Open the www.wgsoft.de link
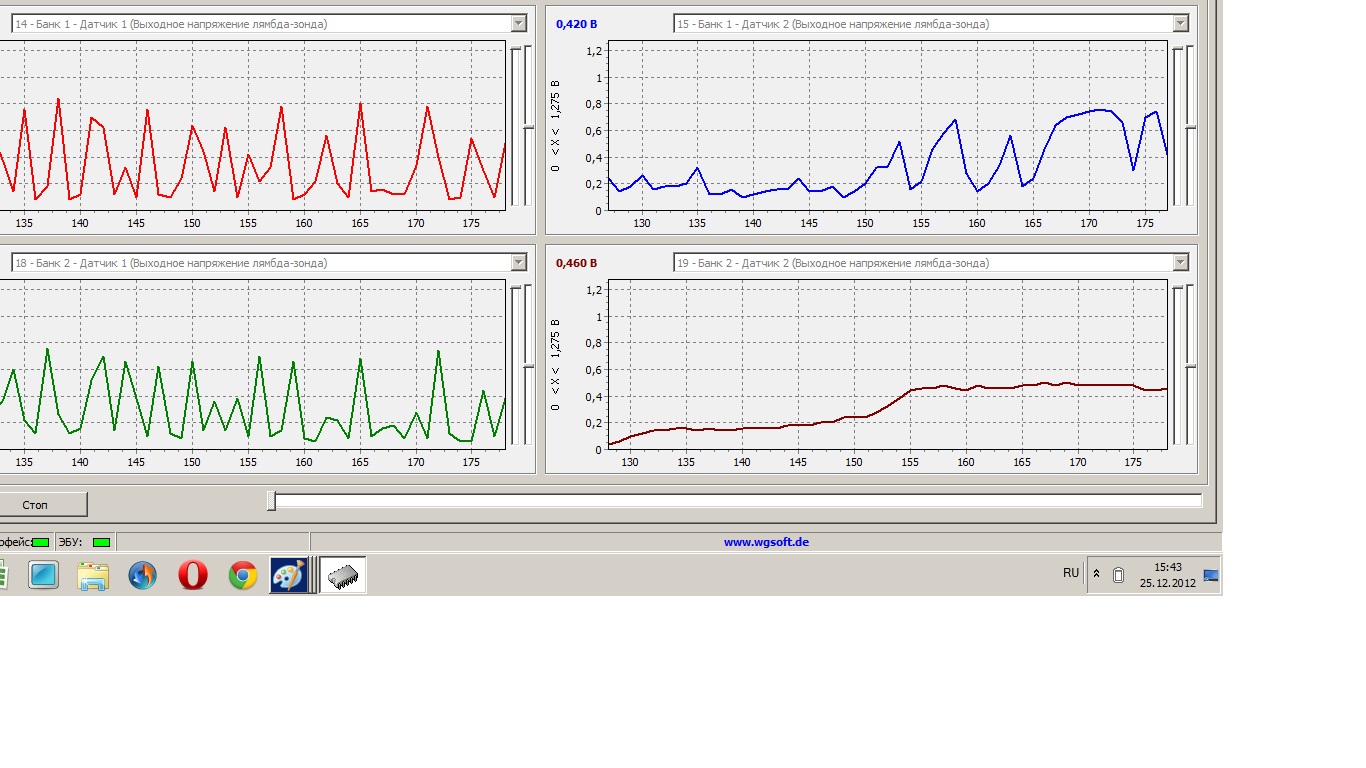Viewport: 1366px width, 768px height. [766, 542]
